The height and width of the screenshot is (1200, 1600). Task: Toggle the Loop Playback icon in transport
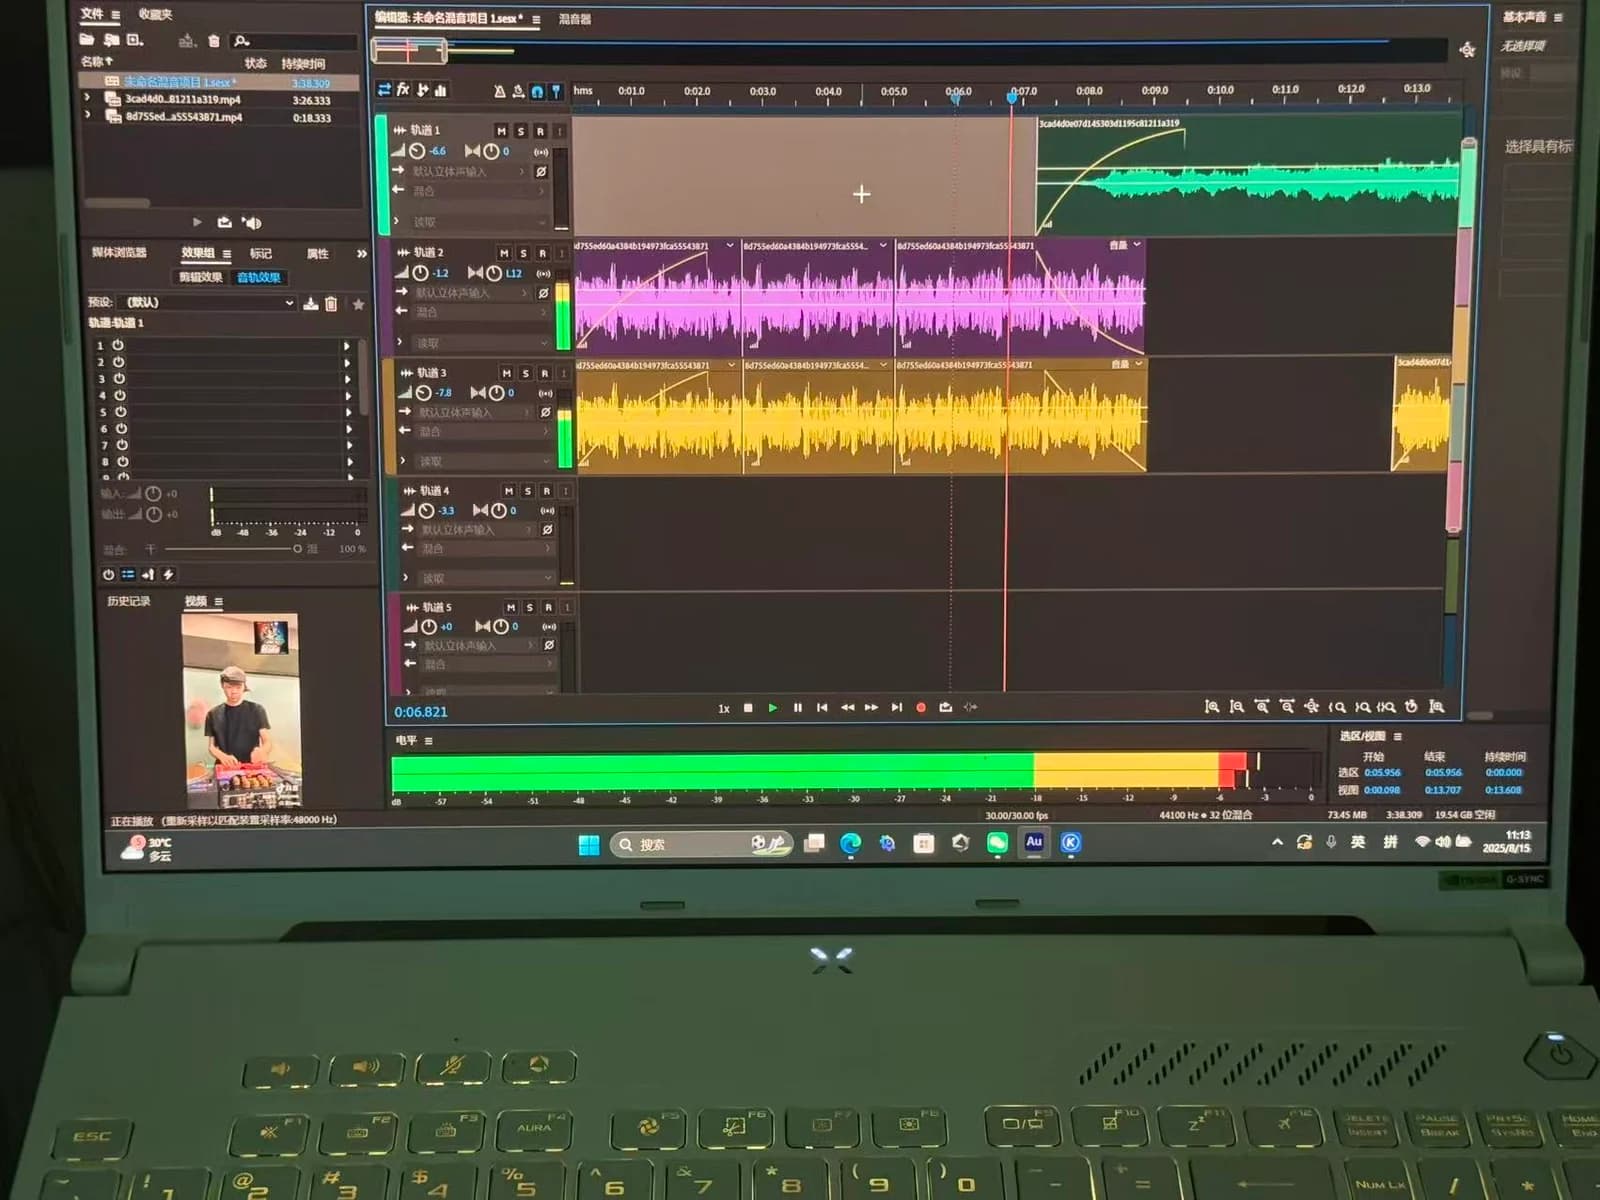click(946, 708)
